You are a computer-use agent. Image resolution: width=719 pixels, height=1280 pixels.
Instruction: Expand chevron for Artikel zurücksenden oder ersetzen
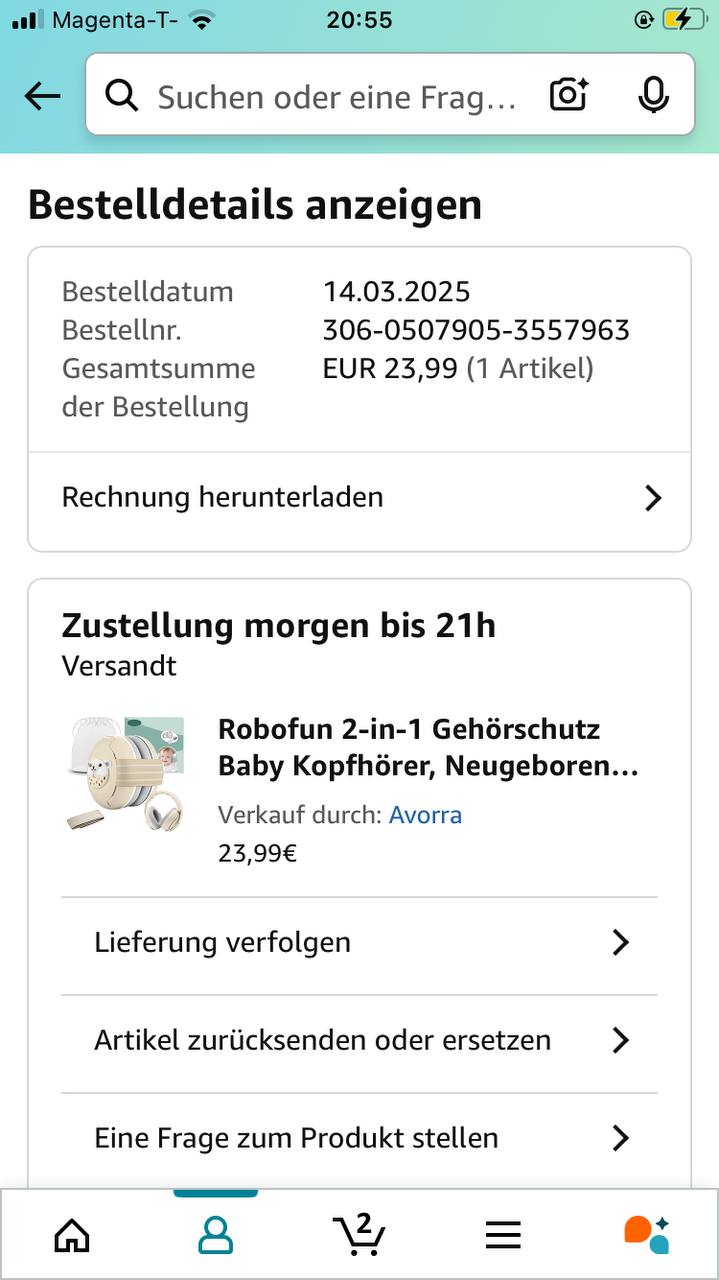[620, 1040]
